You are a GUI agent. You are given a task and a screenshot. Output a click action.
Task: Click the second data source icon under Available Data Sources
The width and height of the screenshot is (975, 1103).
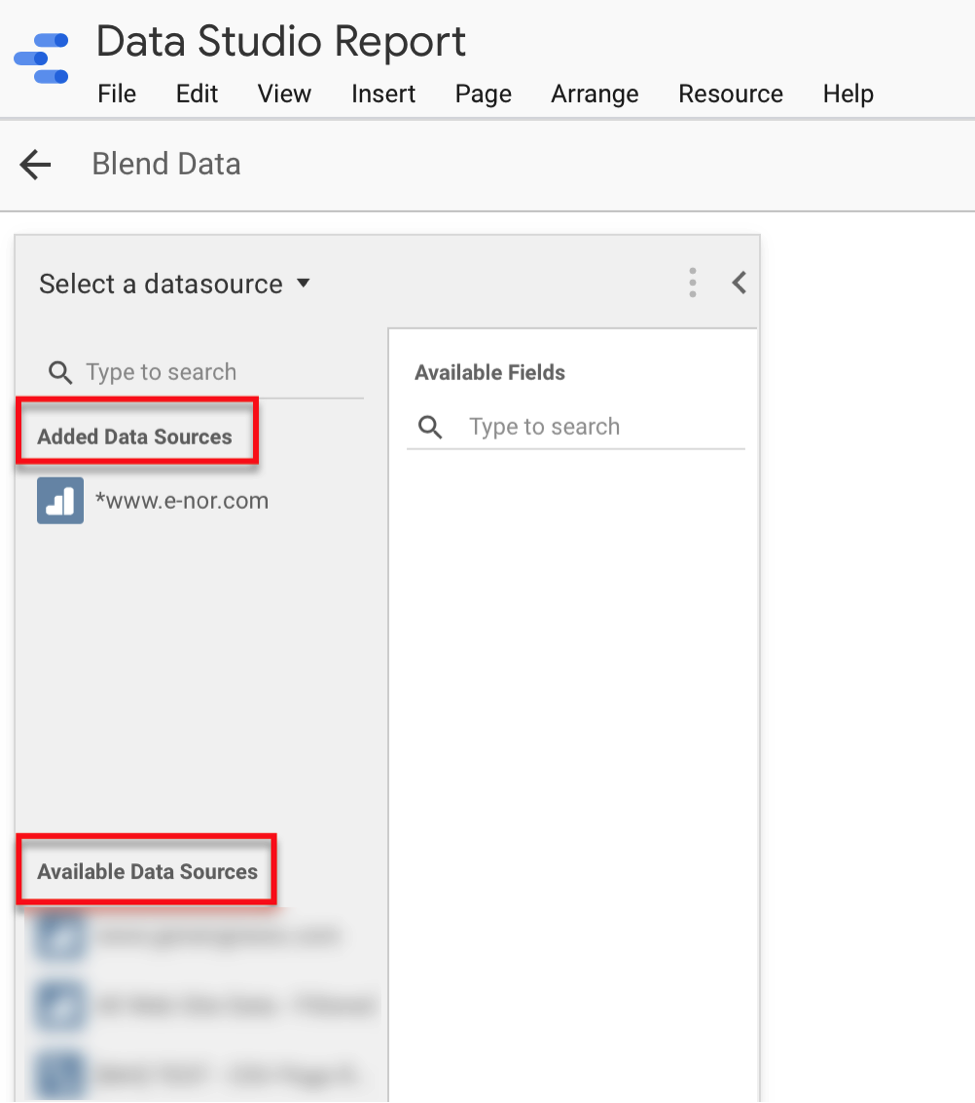pyautogui.click(x=60, y=1005)
